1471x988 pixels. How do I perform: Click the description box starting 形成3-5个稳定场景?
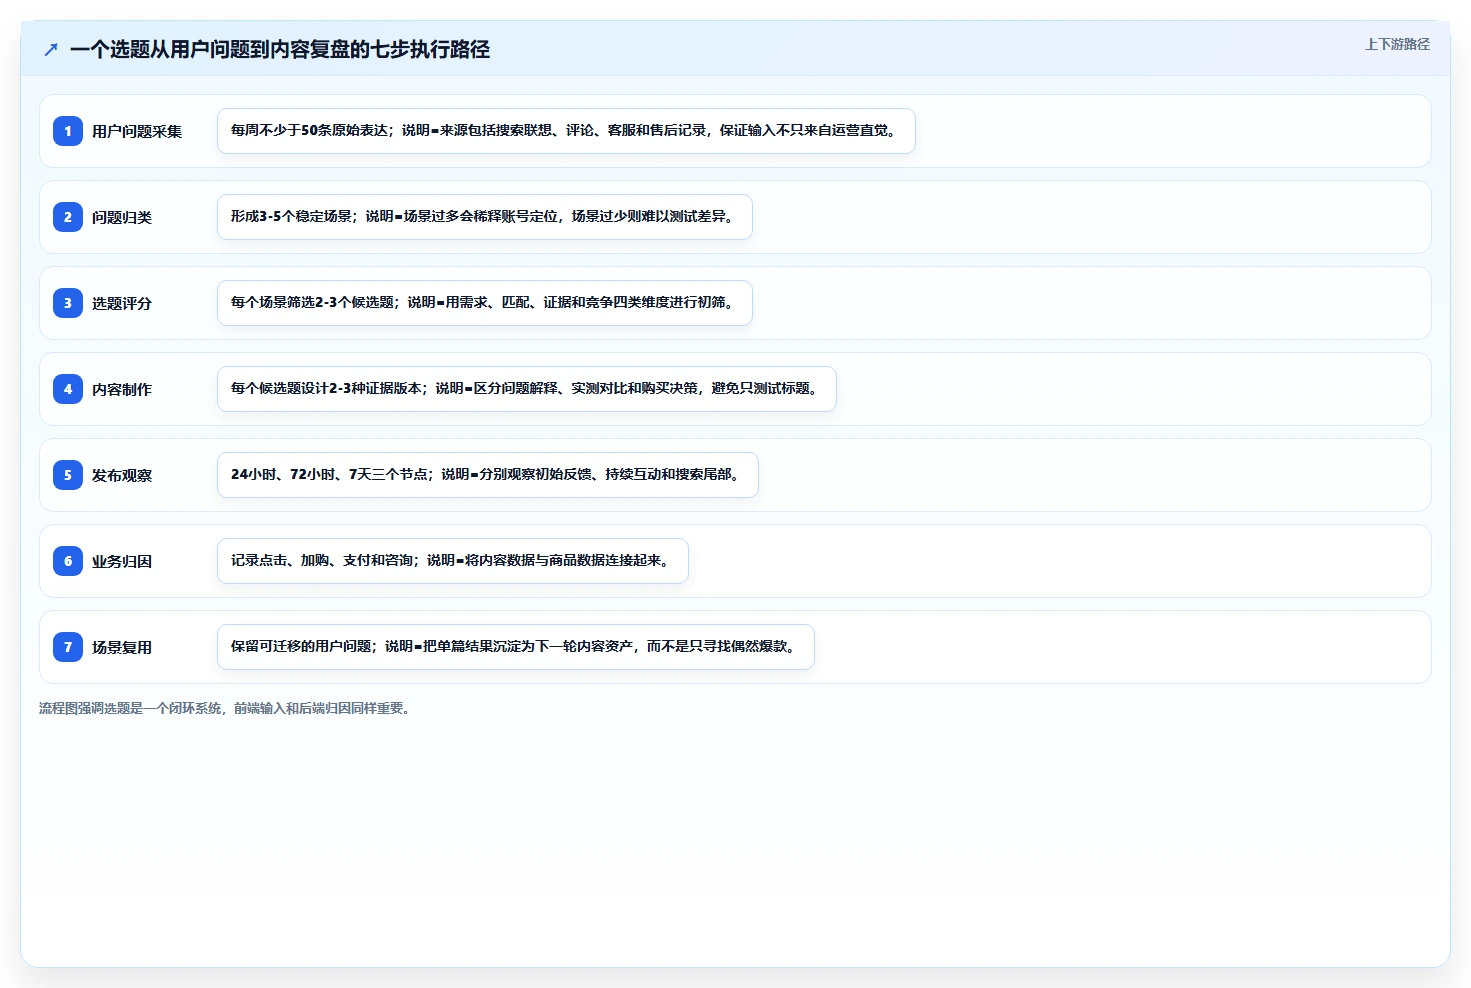[485, 217]
